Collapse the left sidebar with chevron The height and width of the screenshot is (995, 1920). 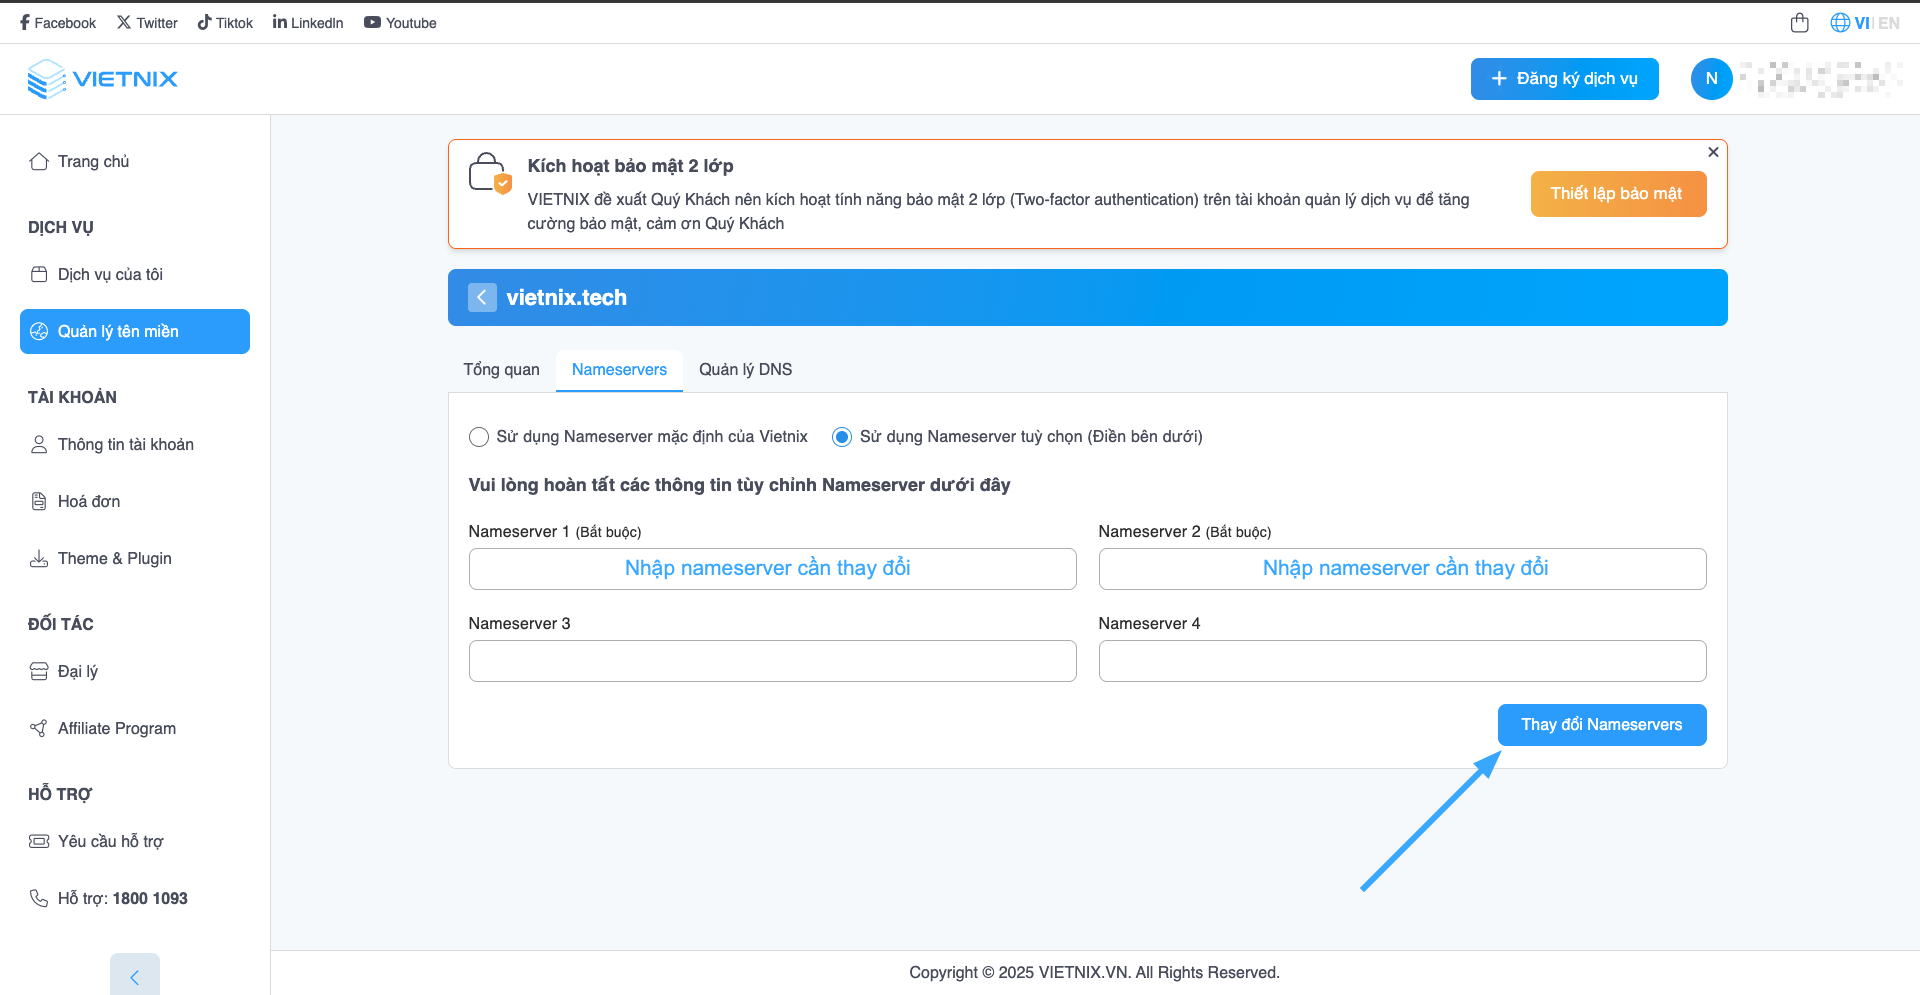(135, 976)
